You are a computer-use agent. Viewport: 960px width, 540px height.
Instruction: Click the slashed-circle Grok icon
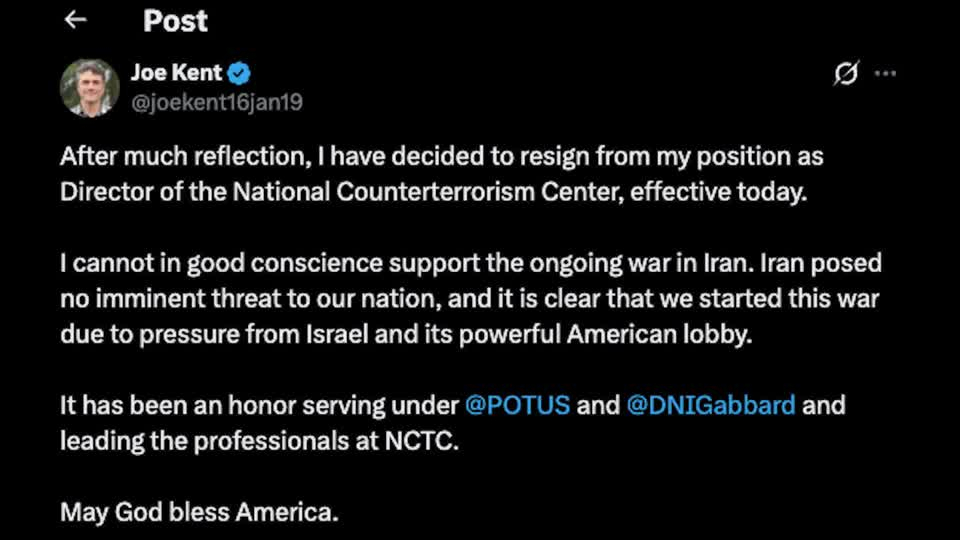(x=846, y=73)
